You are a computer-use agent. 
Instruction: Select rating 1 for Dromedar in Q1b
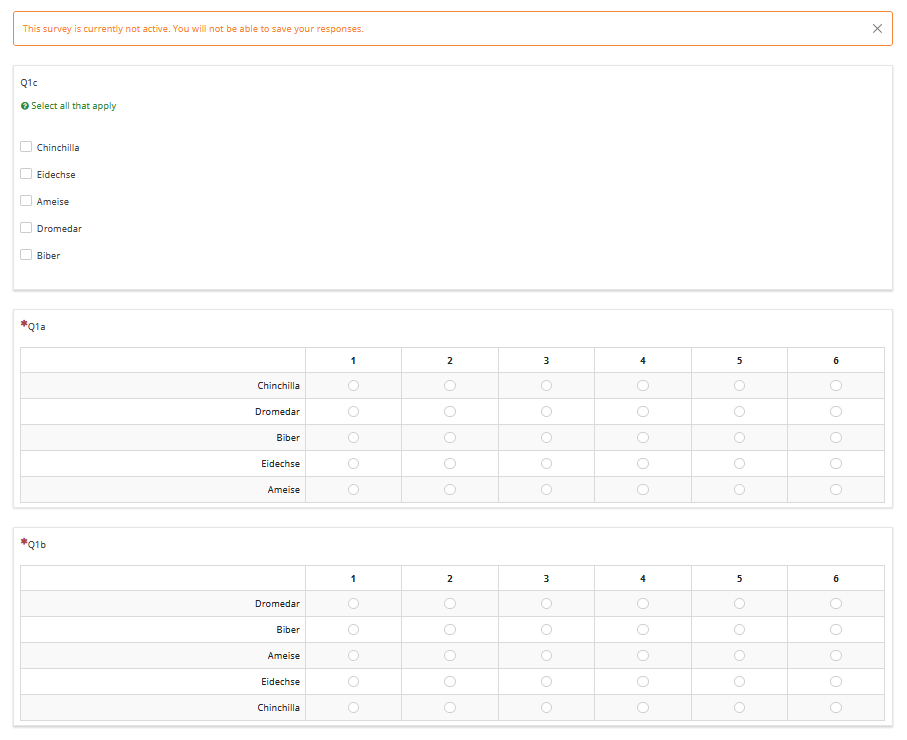click(x=353, y=604)
